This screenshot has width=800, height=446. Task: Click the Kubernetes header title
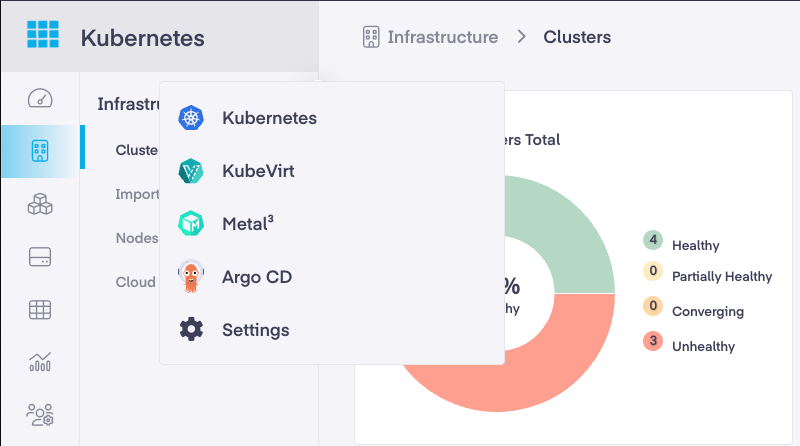point(142,38)
